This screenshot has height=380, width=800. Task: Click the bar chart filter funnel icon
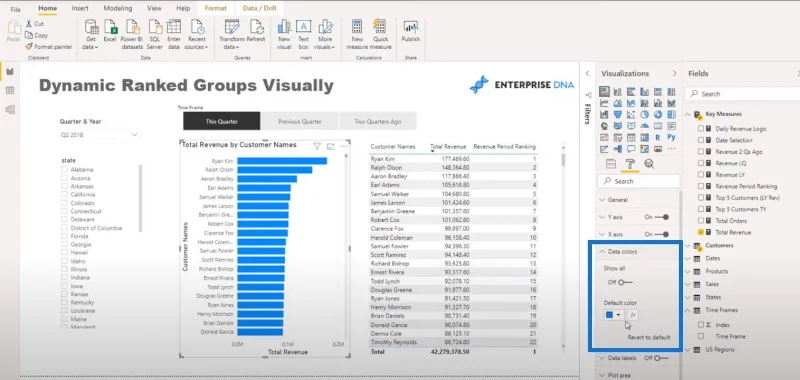316,146
